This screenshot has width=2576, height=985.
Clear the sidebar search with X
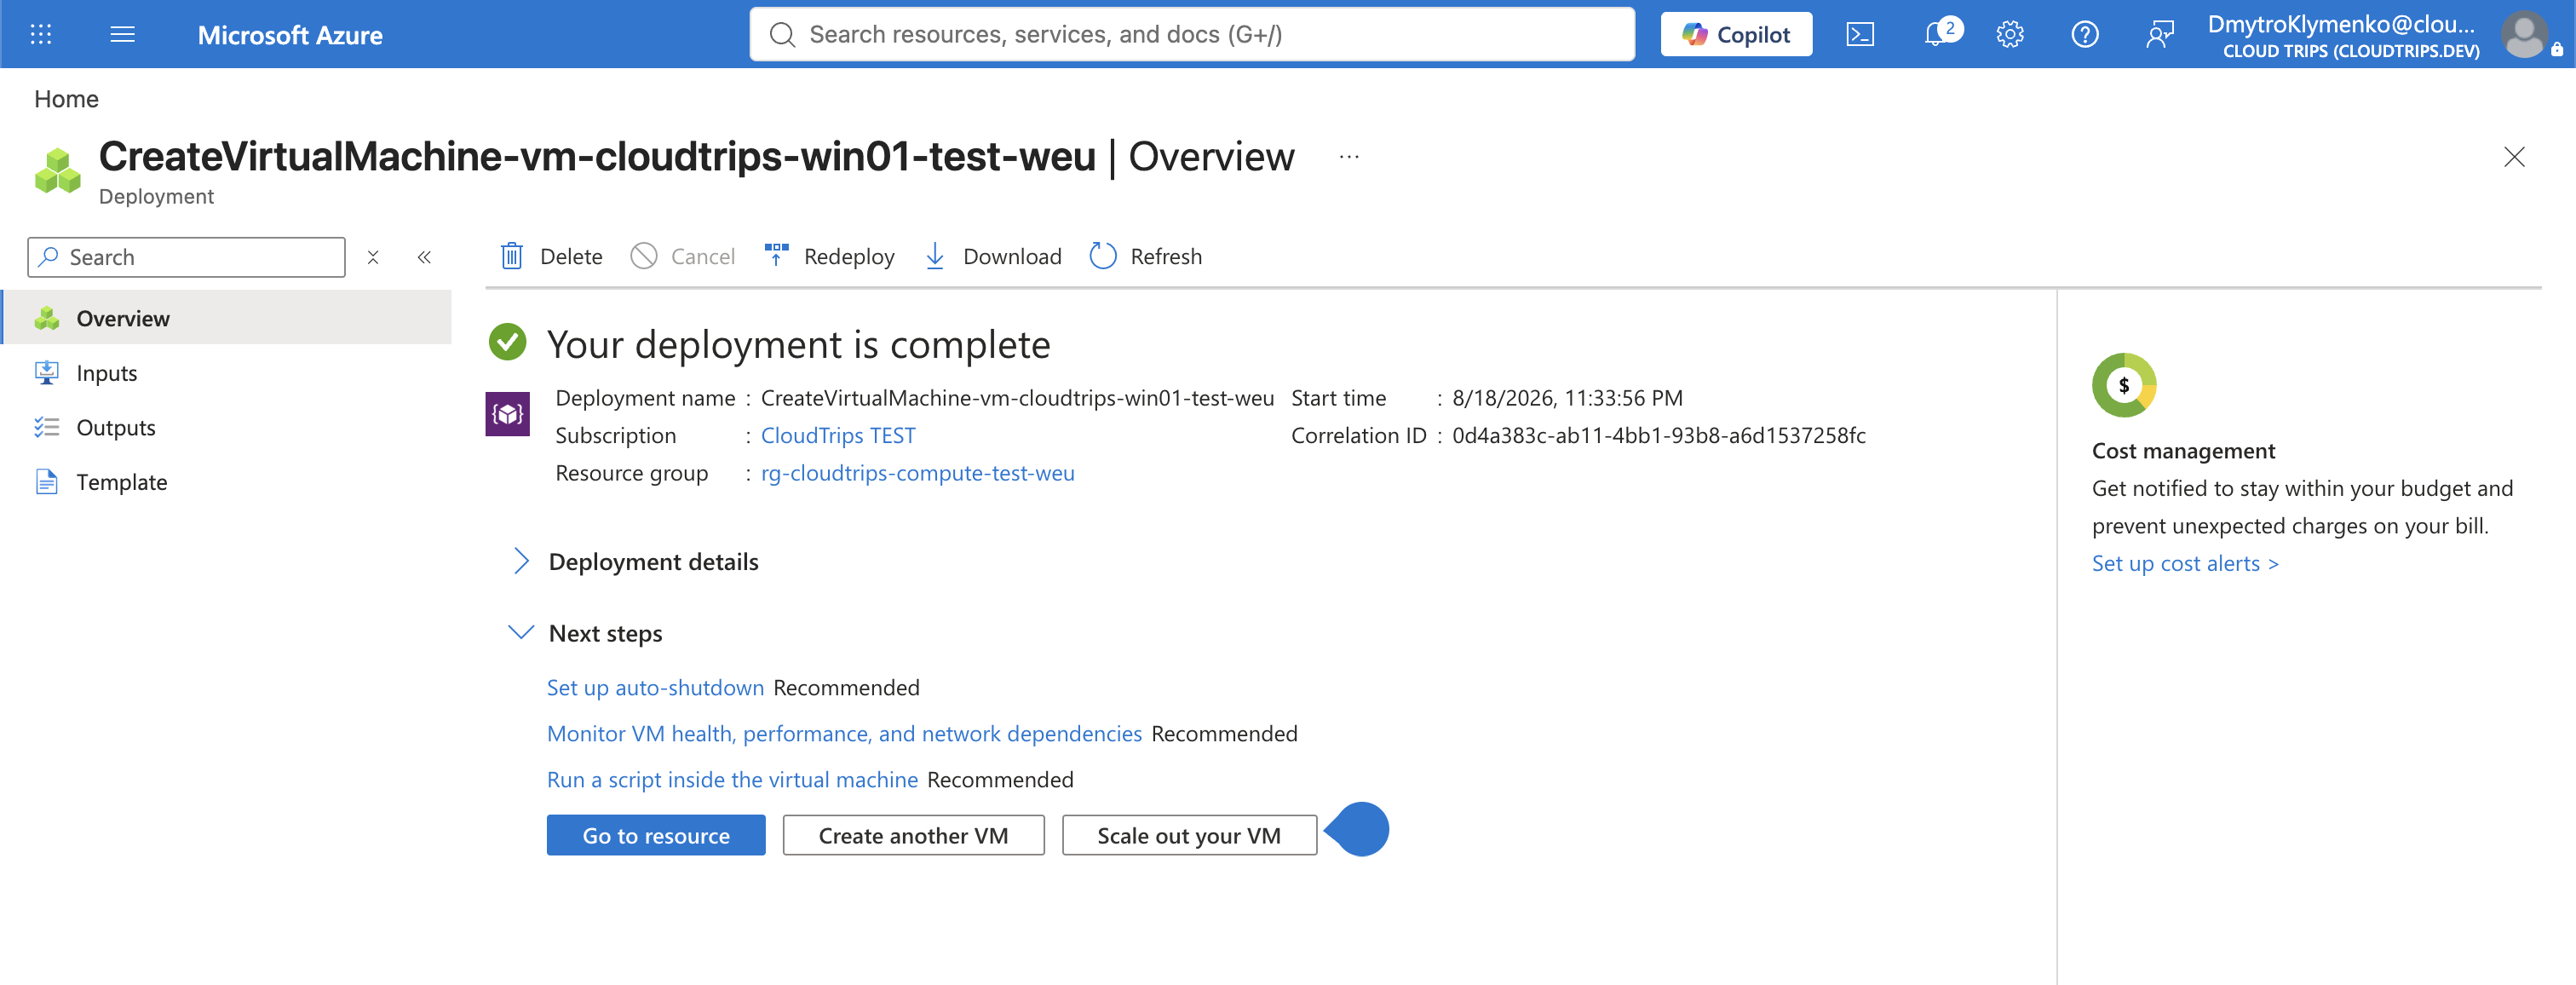(x=373, y=257)
